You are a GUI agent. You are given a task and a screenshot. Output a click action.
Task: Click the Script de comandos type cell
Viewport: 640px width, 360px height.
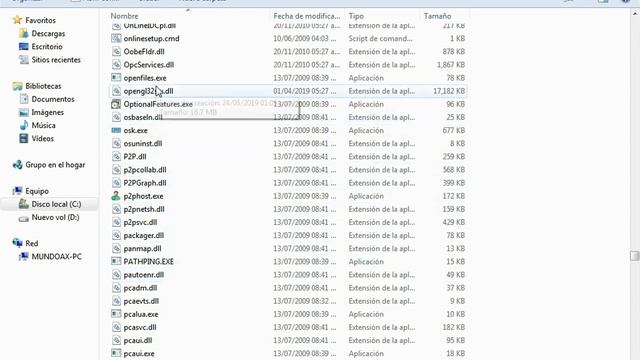tap(380, 38)
